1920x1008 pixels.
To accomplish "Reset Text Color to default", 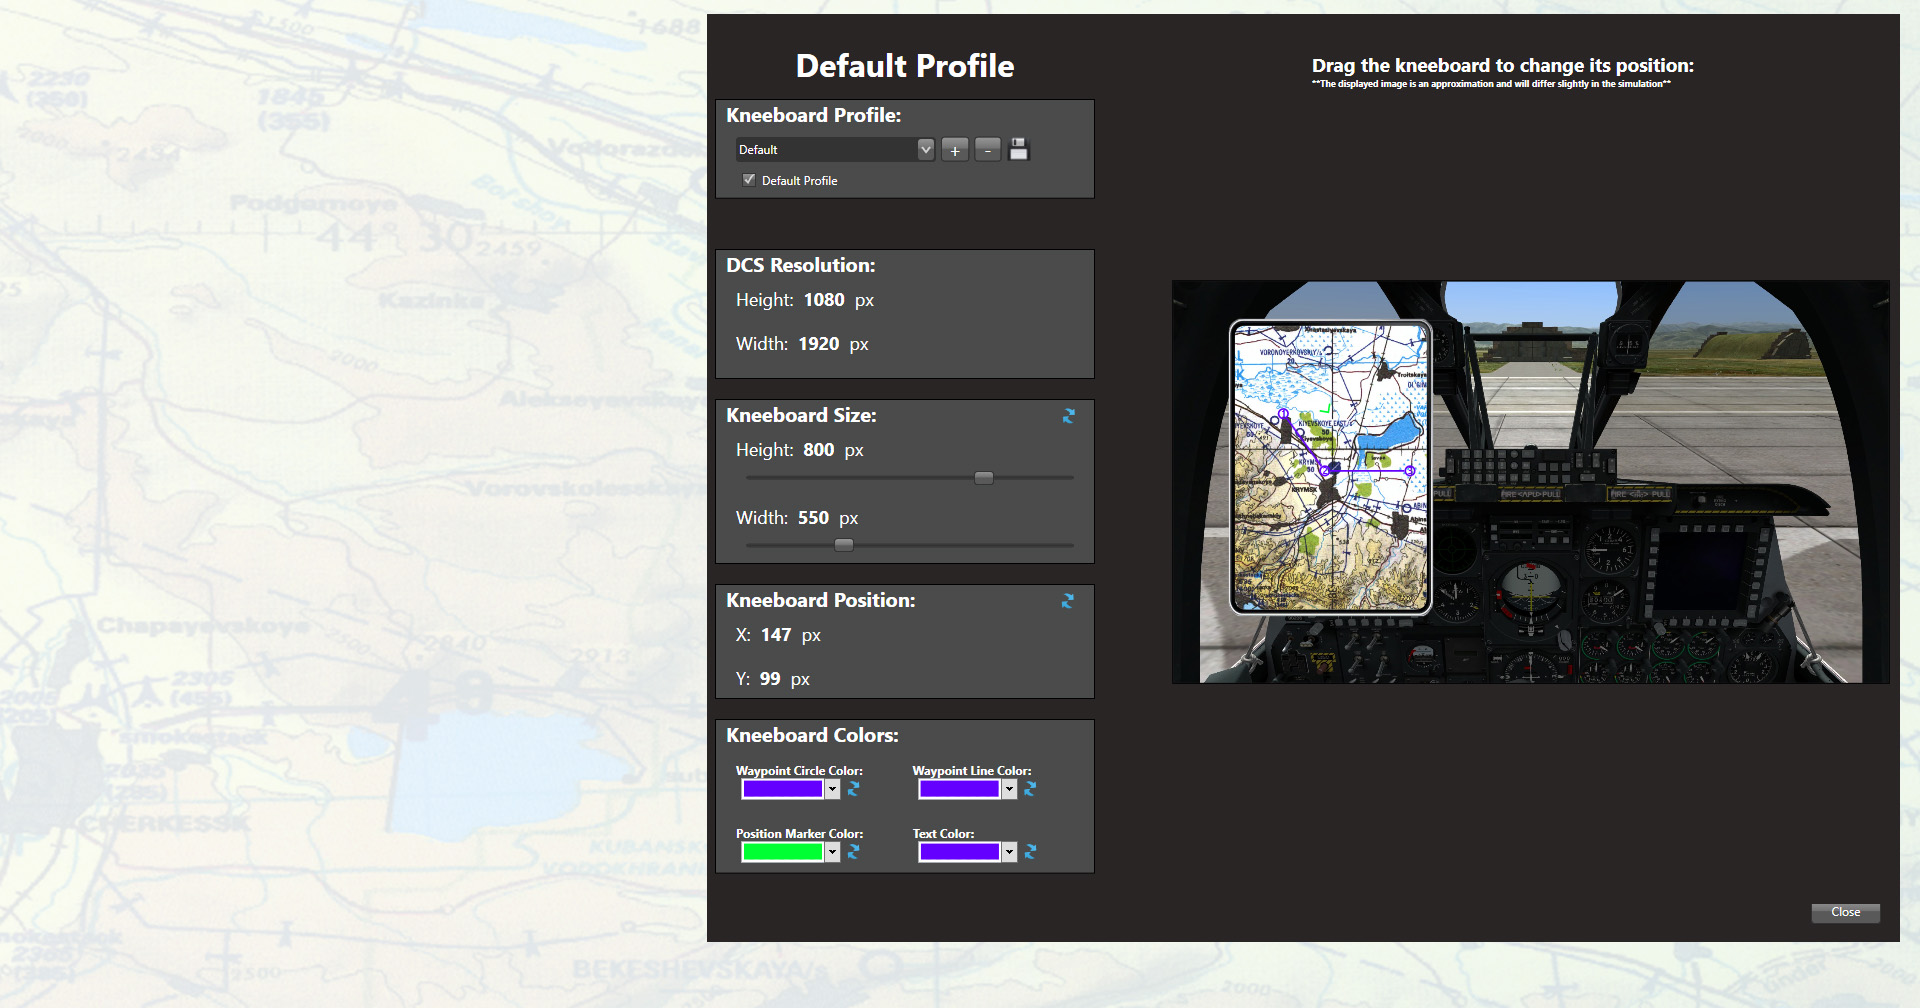I will pyautogui.click(x=1031, y=852).
